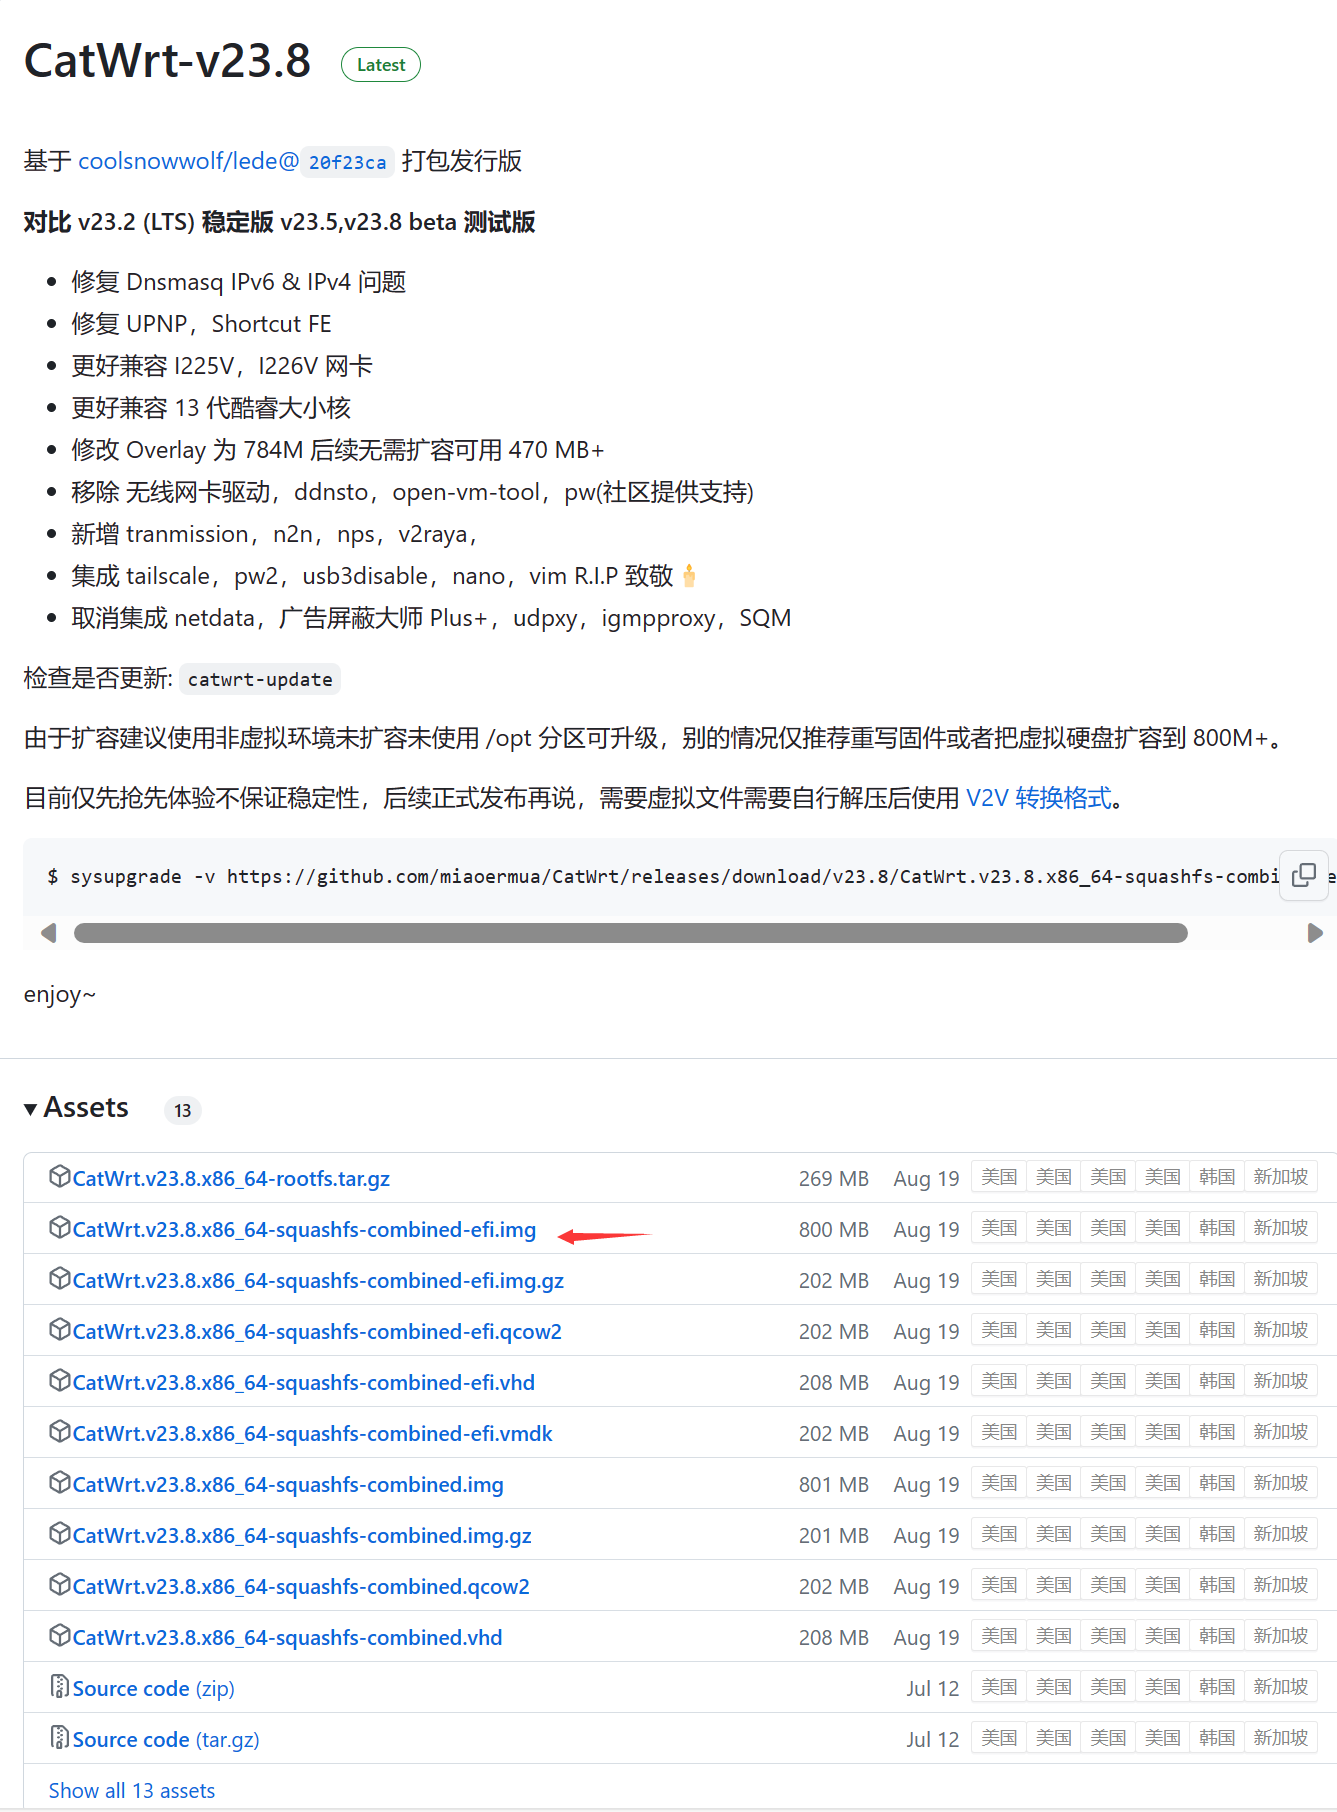Open the coolsnowwolf/lede repository link

click(188, 161)
